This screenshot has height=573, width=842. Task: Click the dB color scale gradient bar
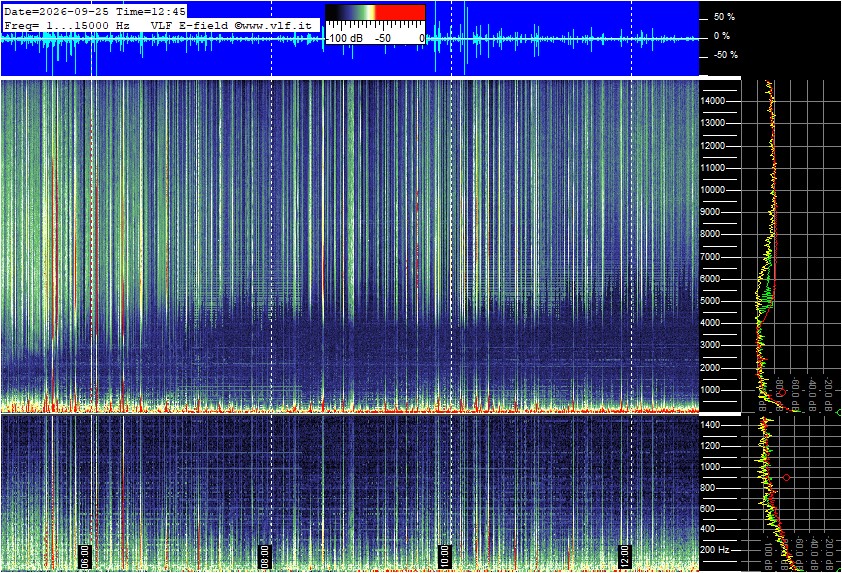click(375, 12)
